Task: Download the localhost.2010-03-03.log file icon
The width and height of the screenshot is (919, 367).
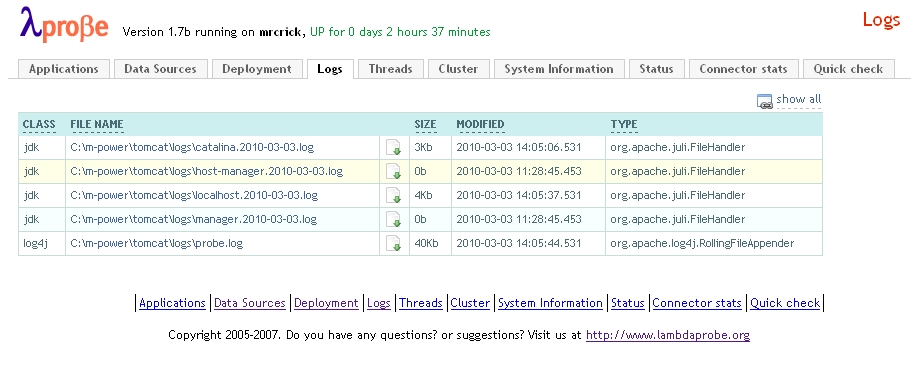Action: 393,195
